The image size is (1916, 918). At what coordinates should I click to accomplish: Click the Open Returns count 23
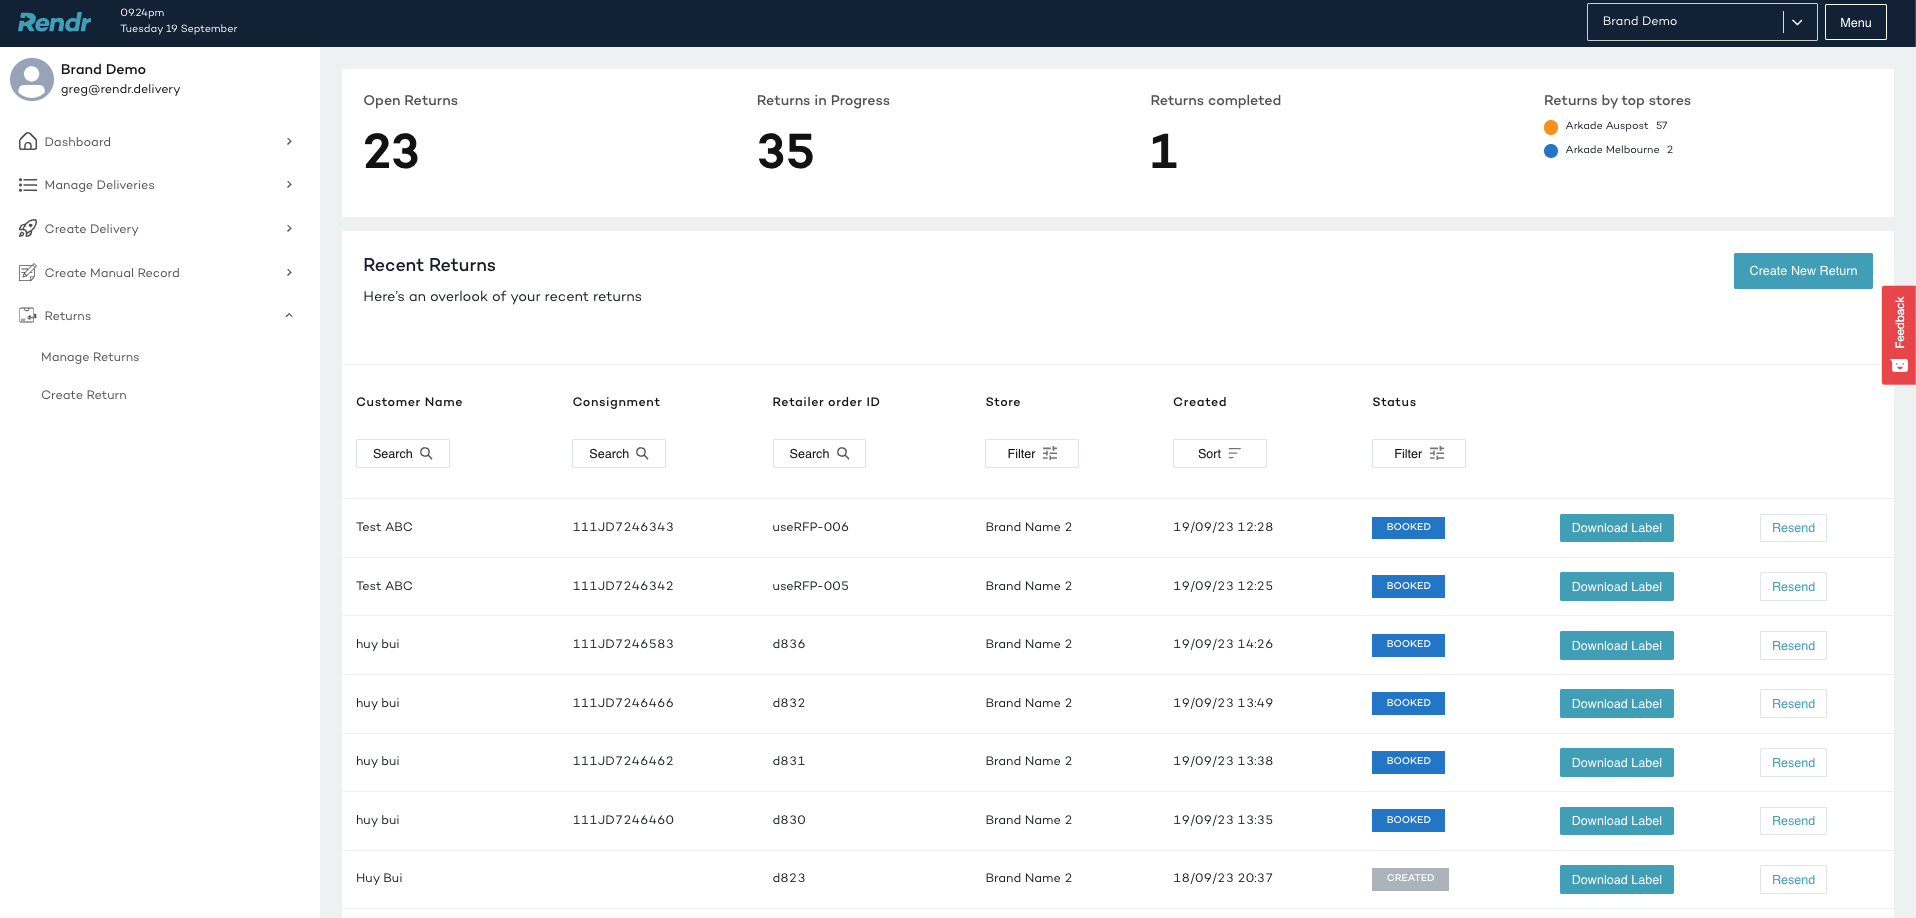coord(391,152)
